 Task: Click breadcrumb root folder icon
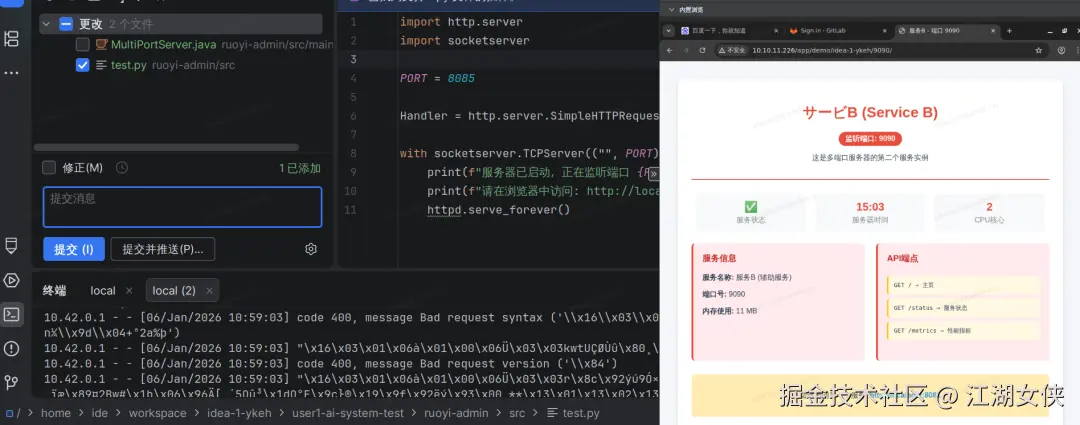point(9,413)
